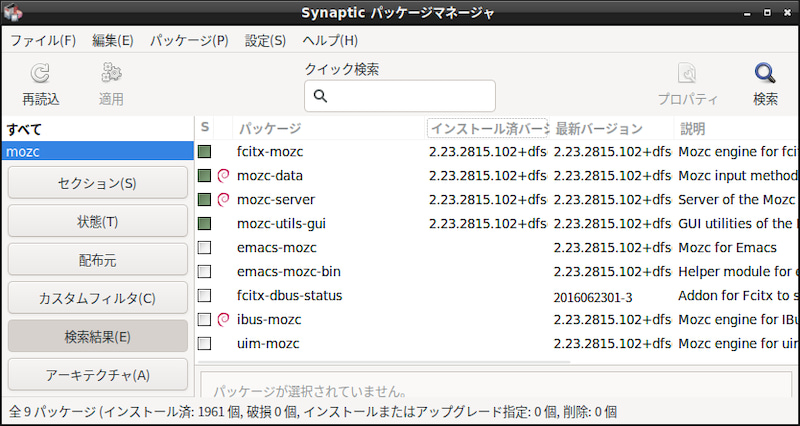
Task: Click the 適用 apply gears icon
Action: [111, 73]
